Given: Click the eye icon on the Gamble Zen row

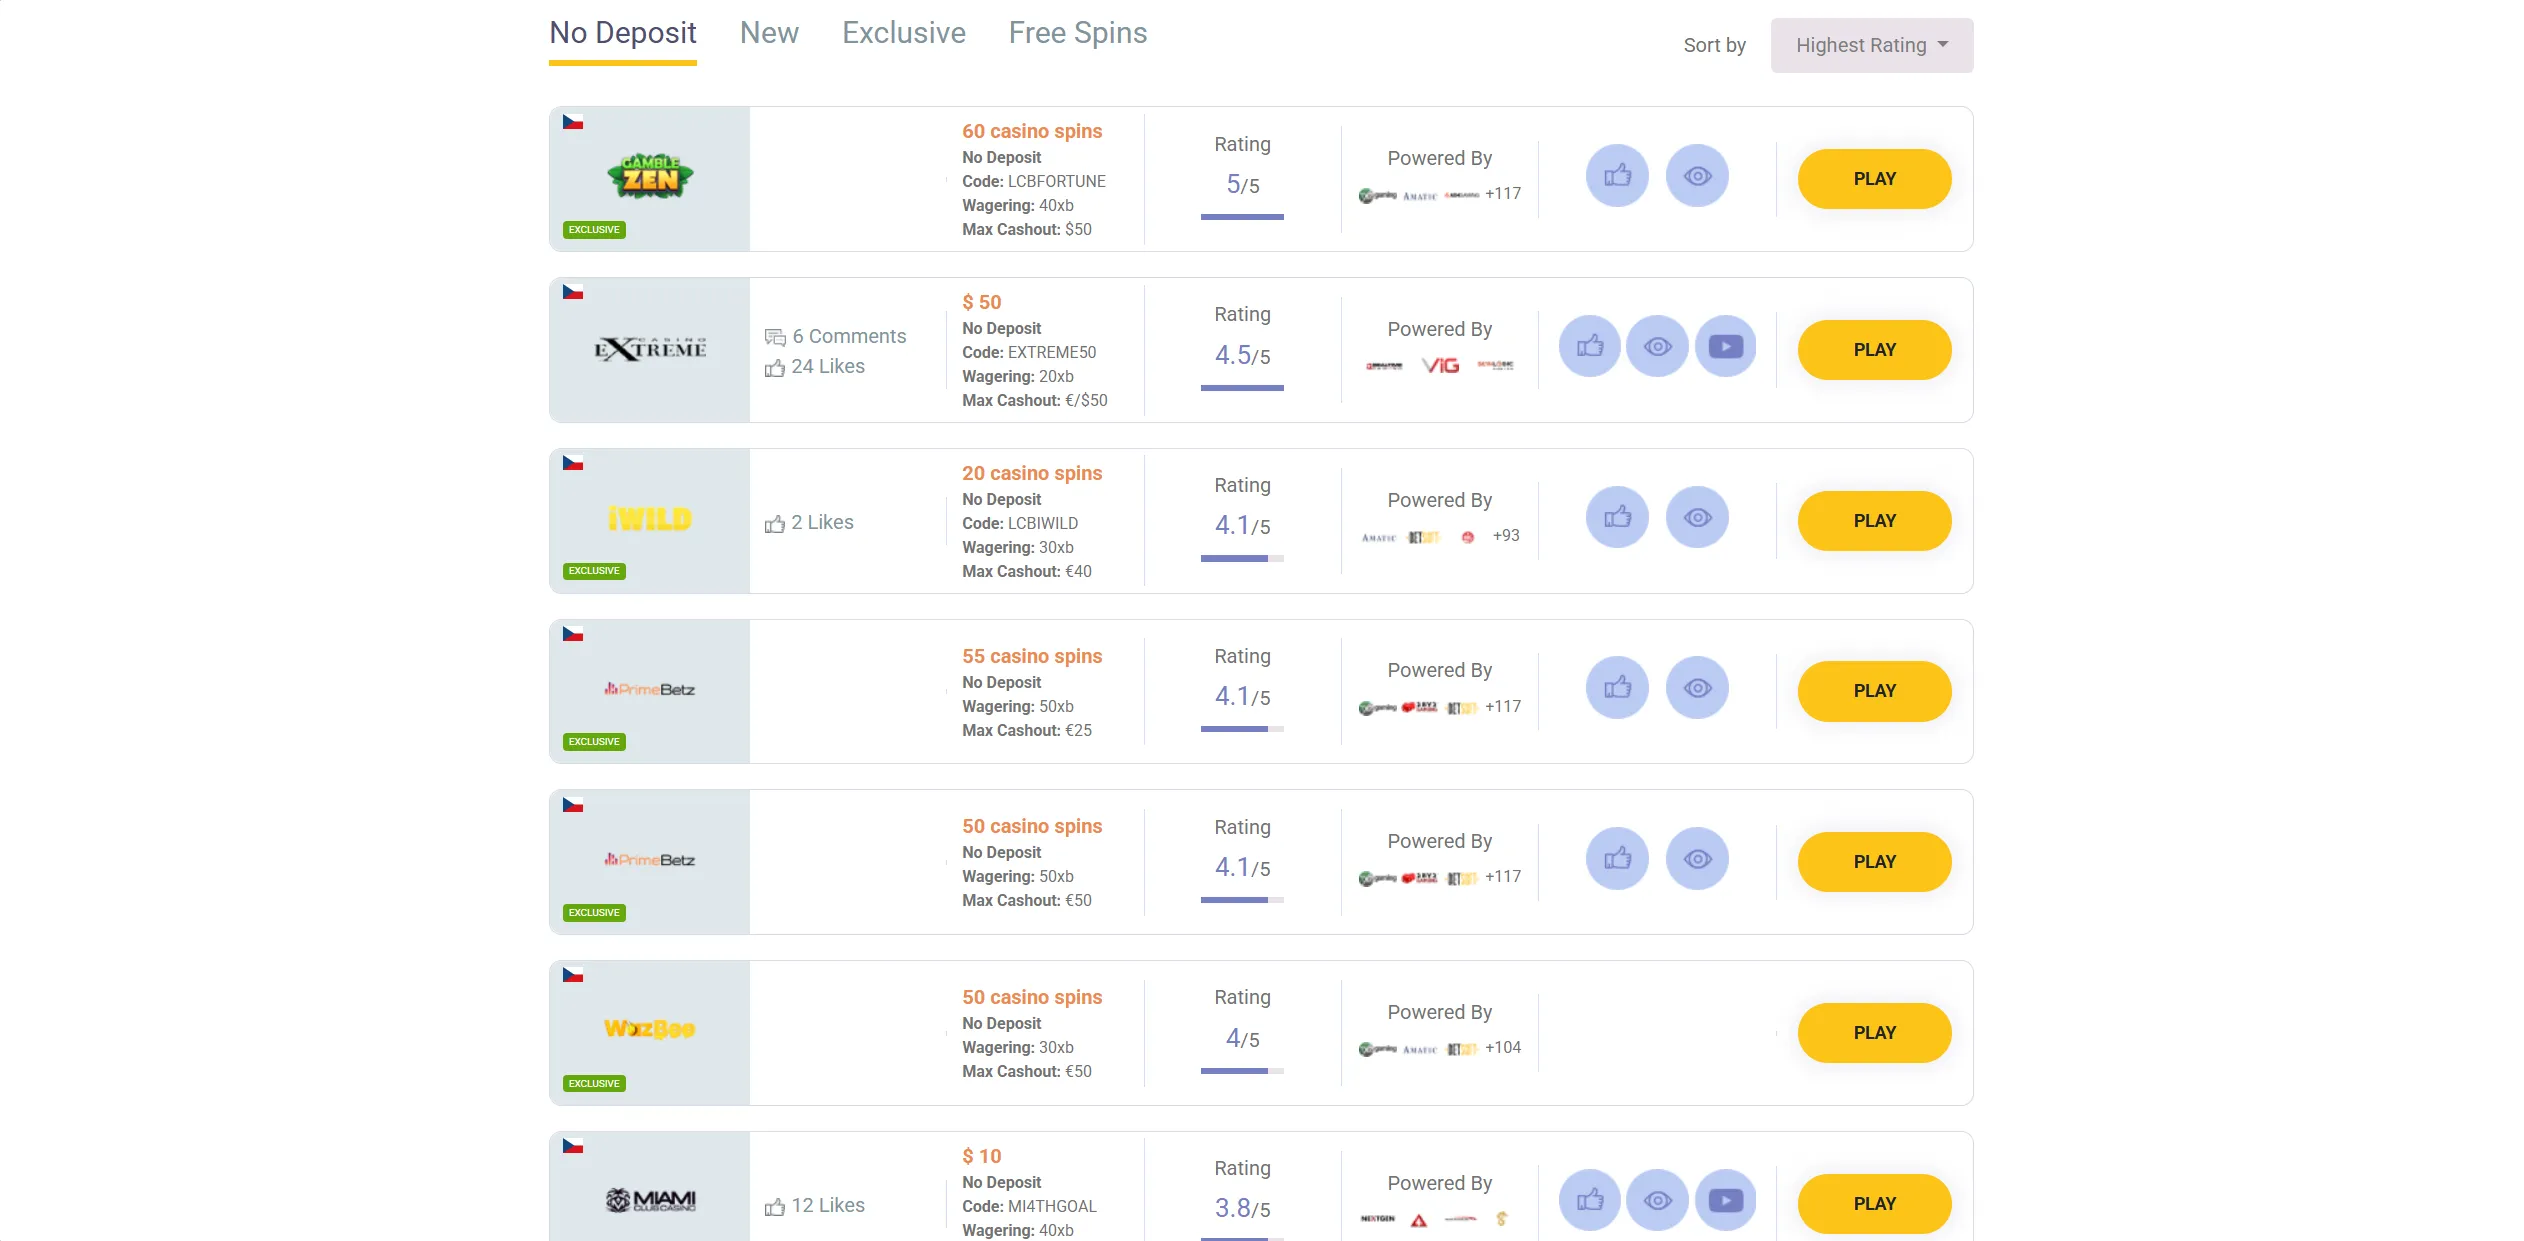Looking at the screenshot, I should 1697,176.
